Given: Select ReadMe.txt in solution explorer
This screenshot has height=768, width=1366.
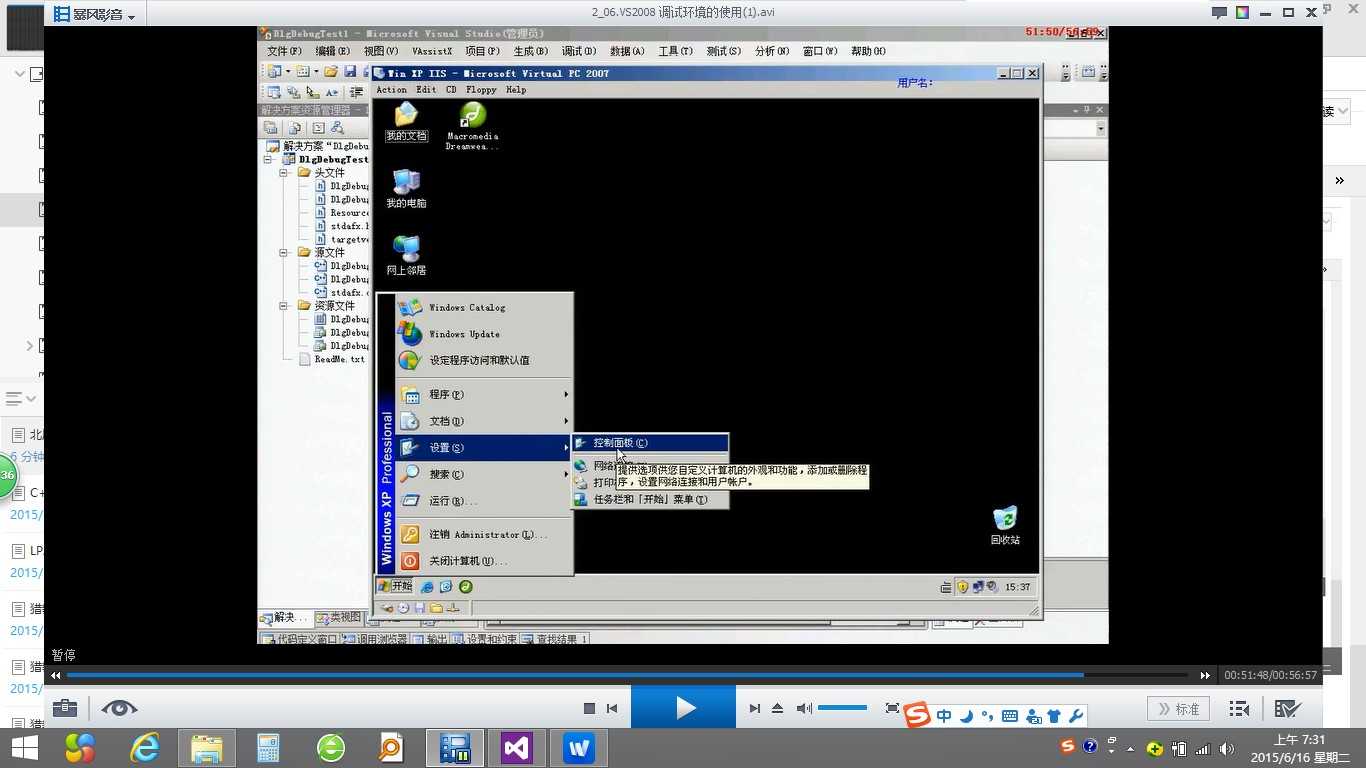Looking at the screenshot, I should pos(339,359).
